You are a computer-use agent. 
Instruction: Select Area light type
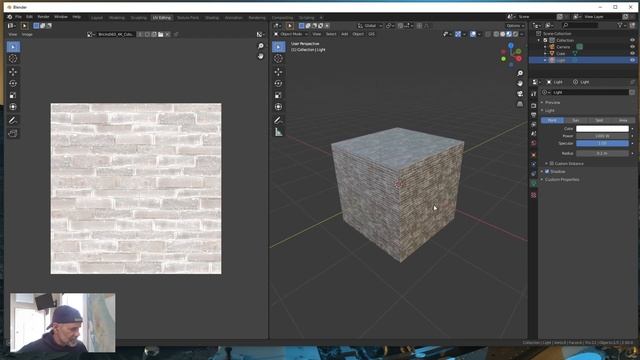pos(623,120)
